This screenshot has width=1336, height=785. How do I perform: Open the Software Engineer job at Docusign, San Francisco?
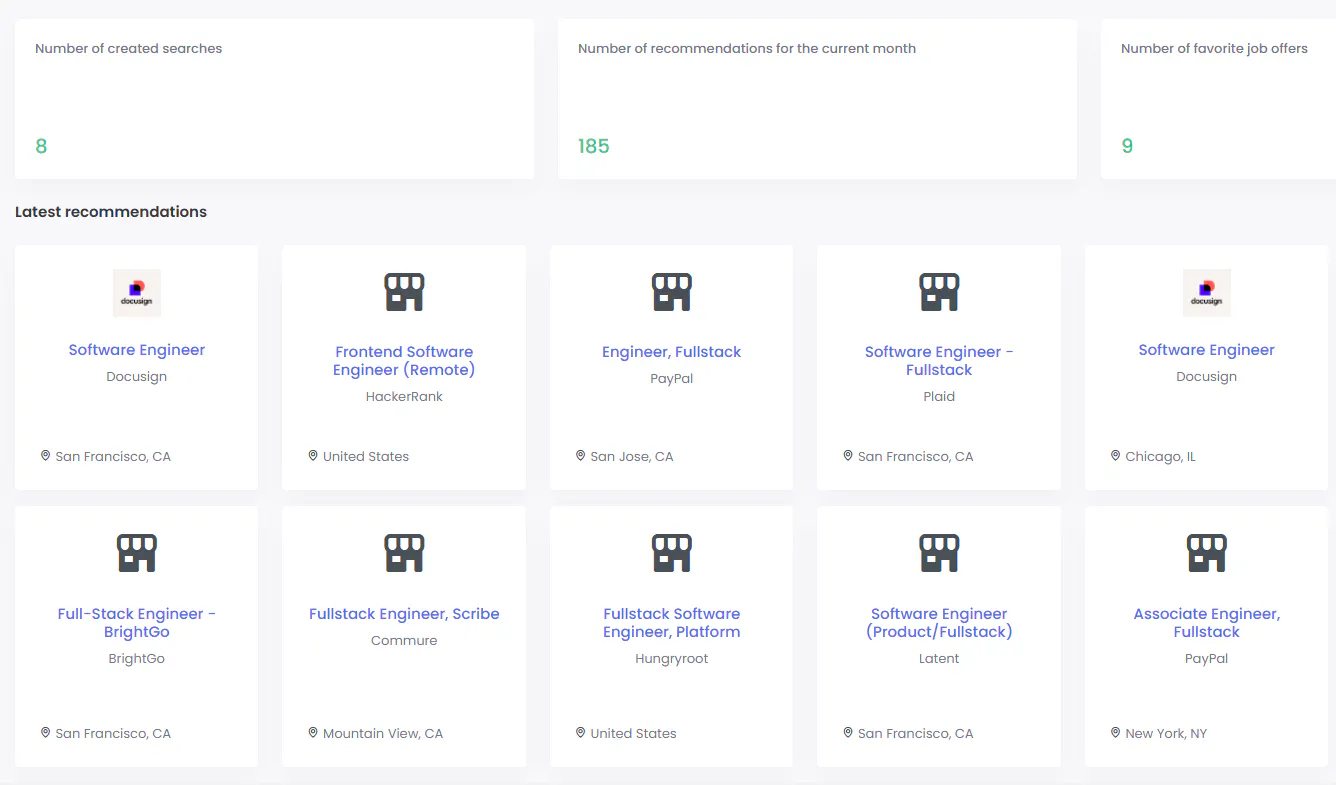[x=137, y=350]
